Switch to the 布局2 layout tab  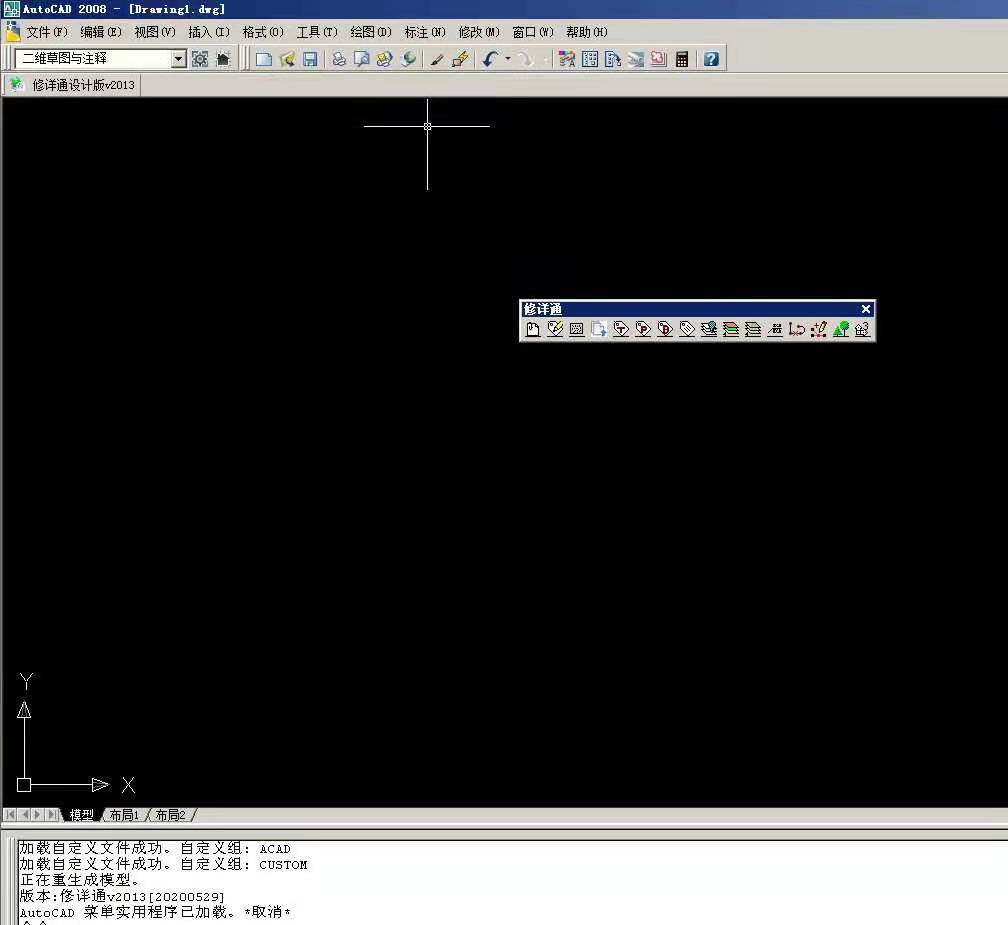170,815
